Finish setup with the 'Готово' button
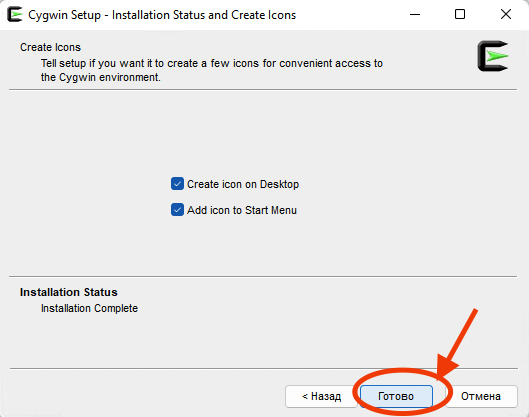Screen dimensions: 529x417 [x=396, y=396]
